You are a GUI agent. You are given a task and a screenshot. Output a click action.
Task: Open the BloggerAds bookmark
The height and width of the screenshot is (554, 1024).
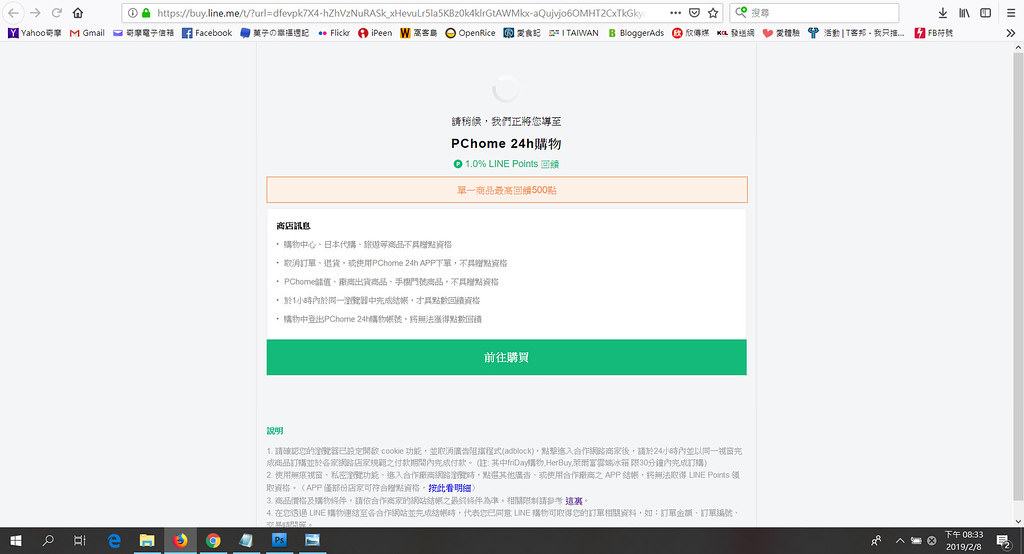(x=635, y=33)
